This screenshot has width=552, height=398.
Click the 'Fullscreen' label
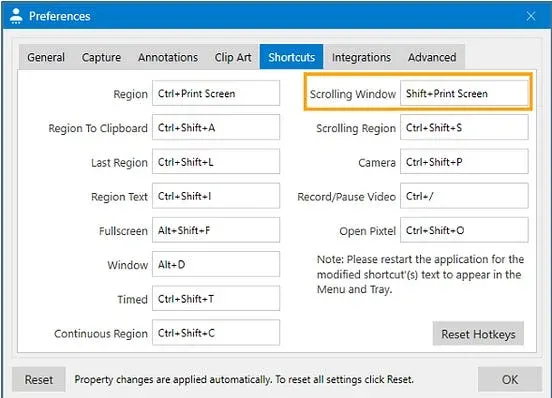coord(123,231)
